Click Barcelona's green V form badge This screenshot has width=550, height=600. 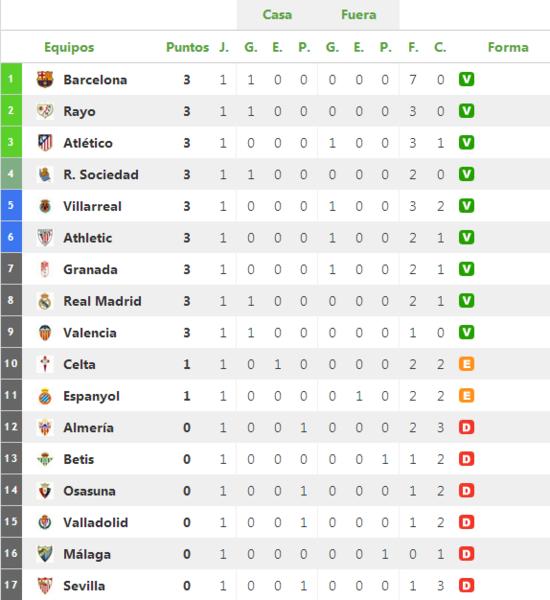pos(466,79)
